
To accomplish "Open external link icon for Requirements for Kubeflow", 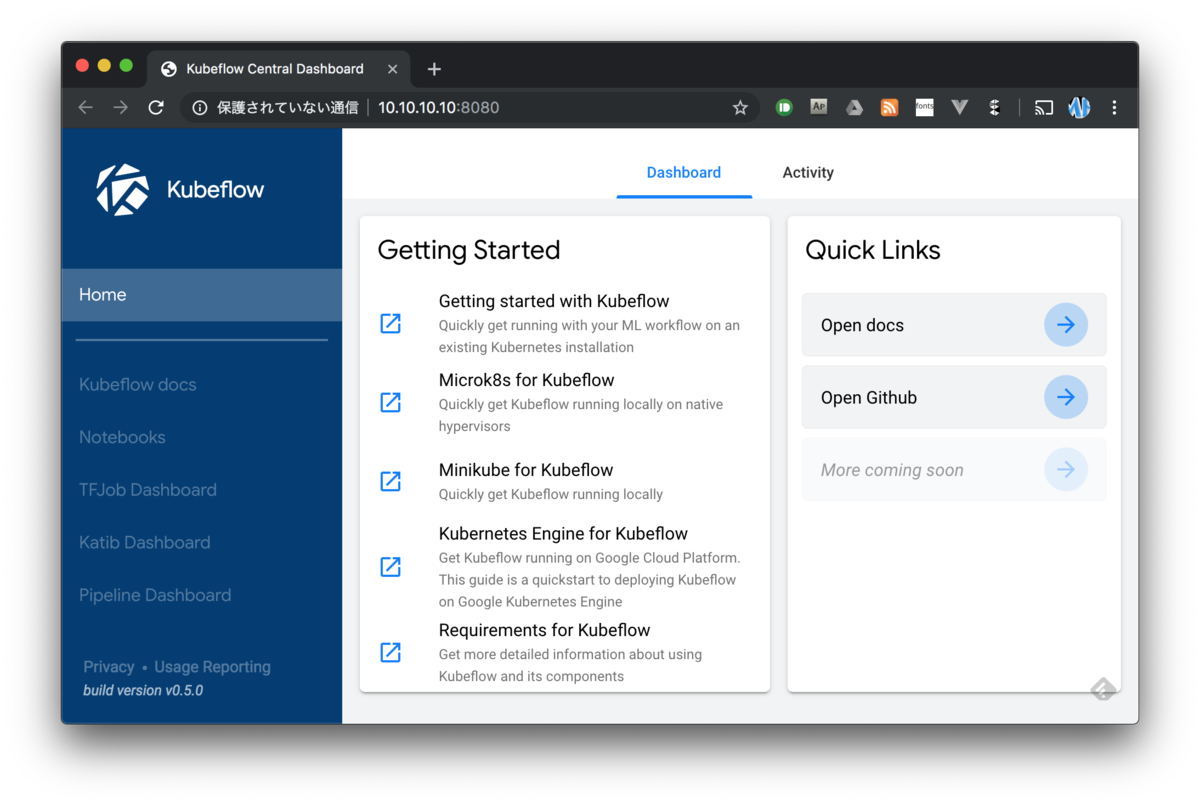I will tap(391, 652).
